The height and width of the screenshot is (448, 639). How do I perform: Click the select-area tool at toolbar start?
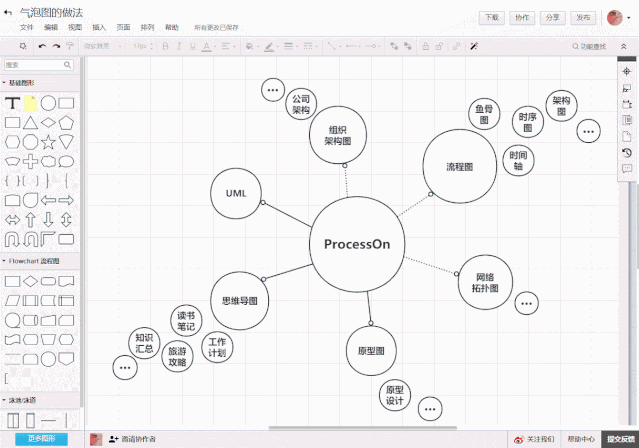pyautogui.click(x=23, y=46)
